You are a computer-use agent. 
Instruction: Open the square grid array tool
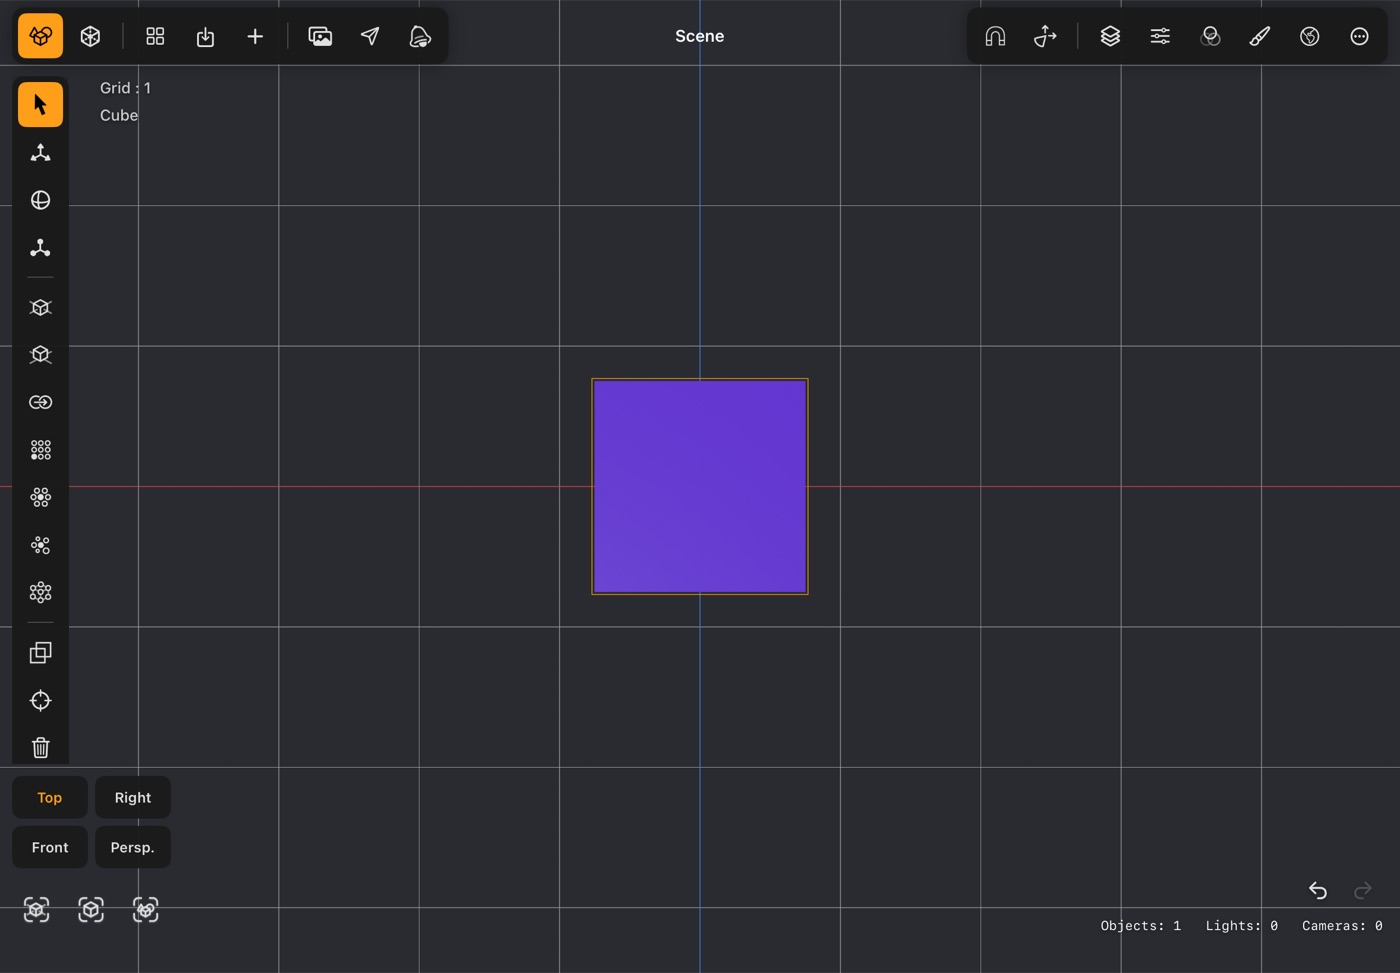(40, 450)
